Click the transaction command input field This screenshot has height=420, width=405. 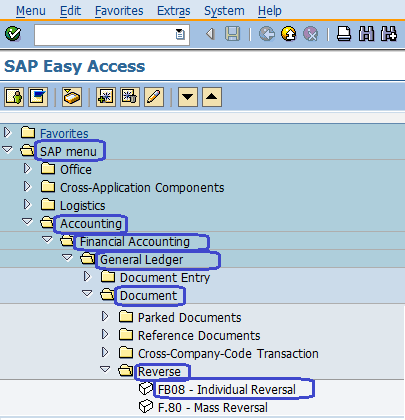click(x=112, y=34)
